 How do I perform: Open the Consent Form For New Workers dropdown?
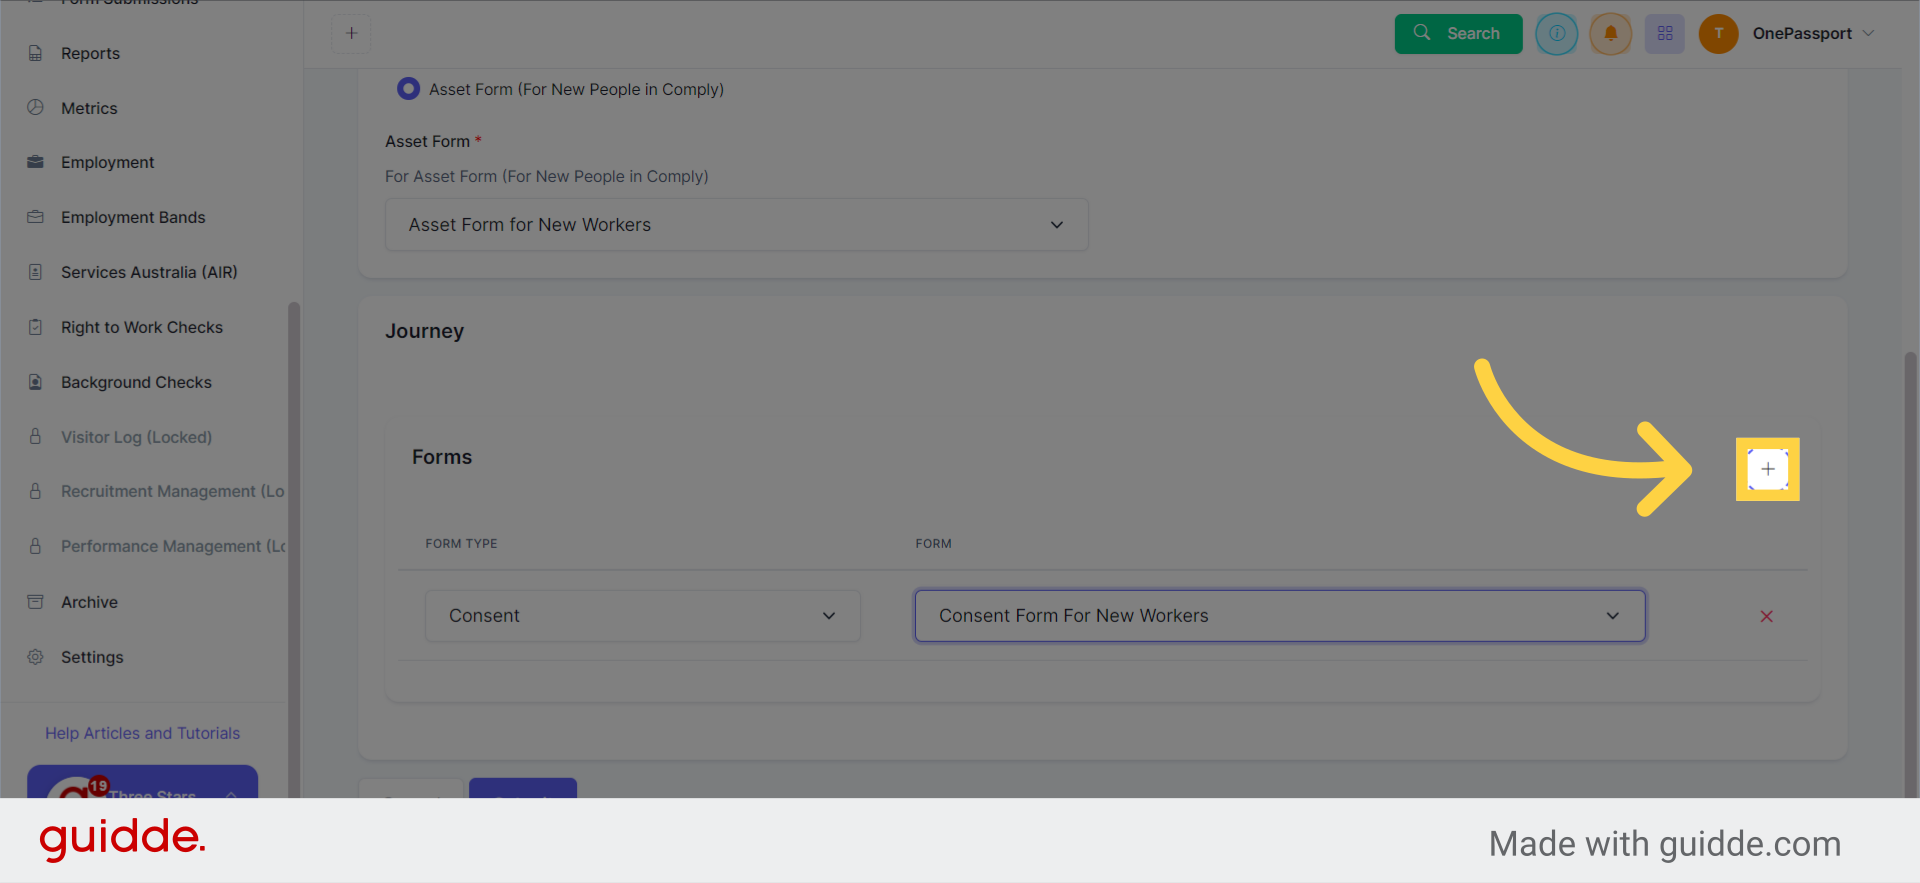click(x=1280, y=616)
